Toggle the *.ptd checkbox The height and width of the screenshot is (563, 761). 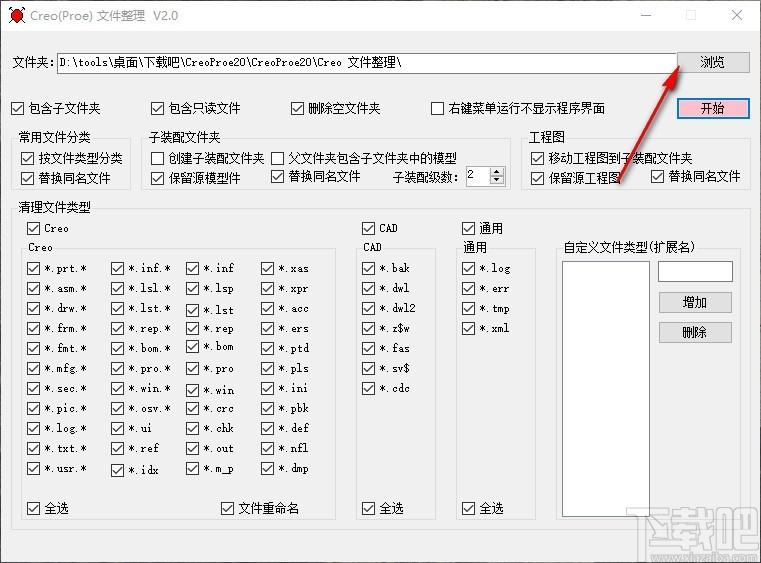[x=267, y=348]
